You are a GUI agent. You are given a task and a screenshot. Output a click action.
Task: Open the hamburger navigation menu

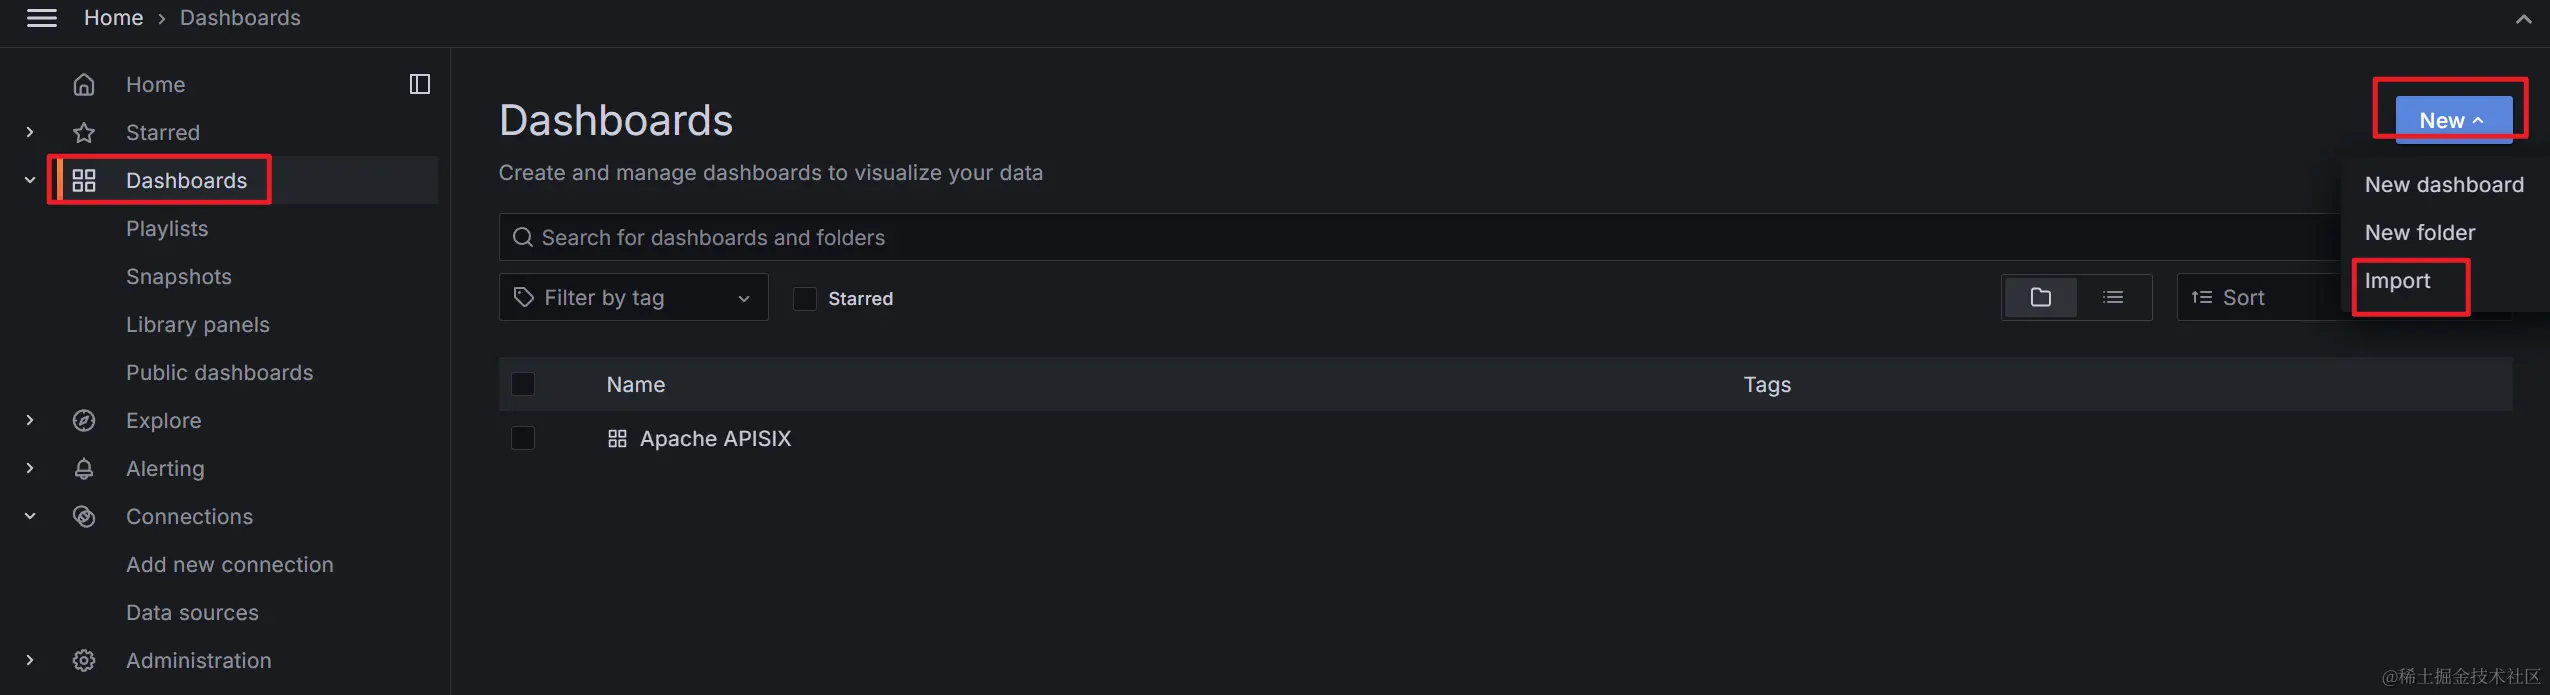(41, 18)
